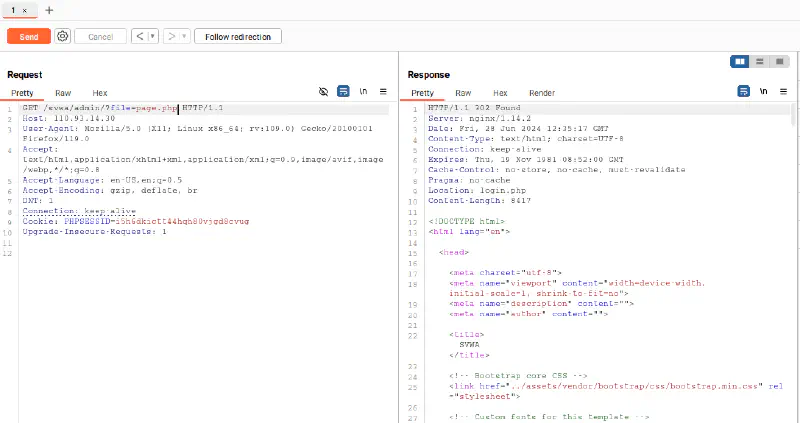This screenshot has height=423, width=800.
Task: Toggle Response pretty-print wrap icon
Action: click(x=744, y=92)
